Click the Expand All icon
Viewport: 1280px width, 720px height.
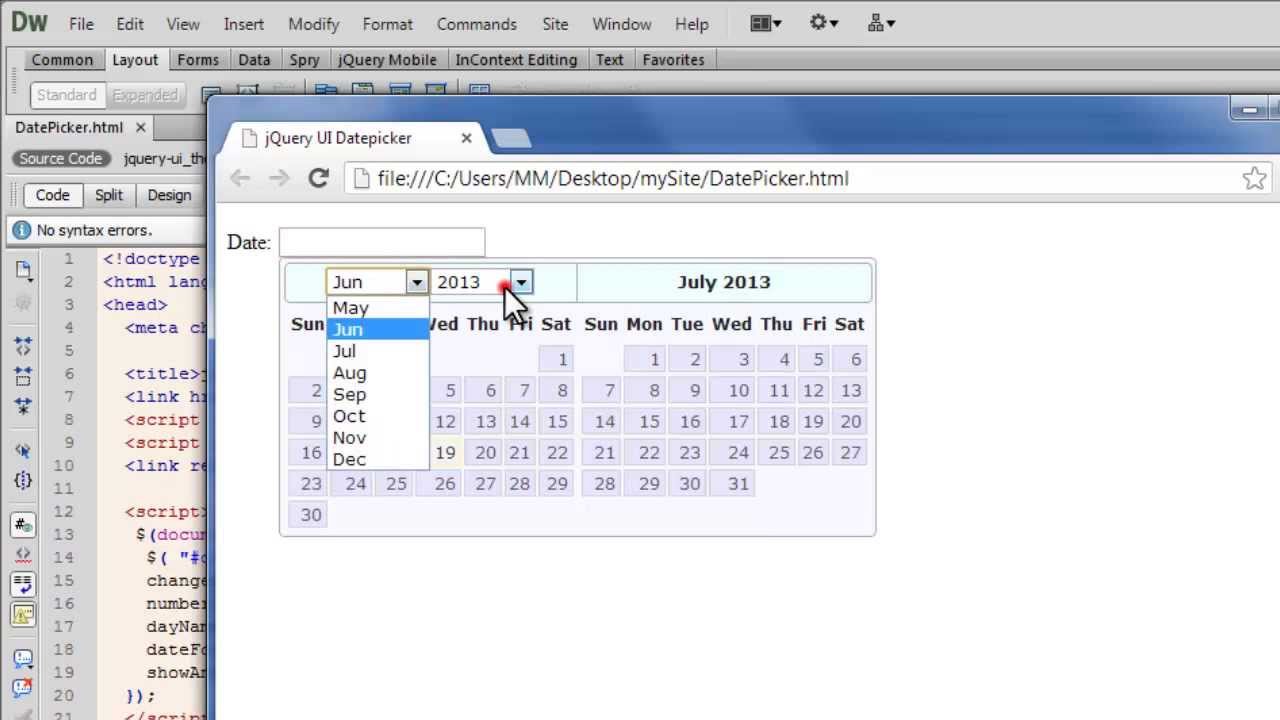pyautogui.click(x=23, y=407)
